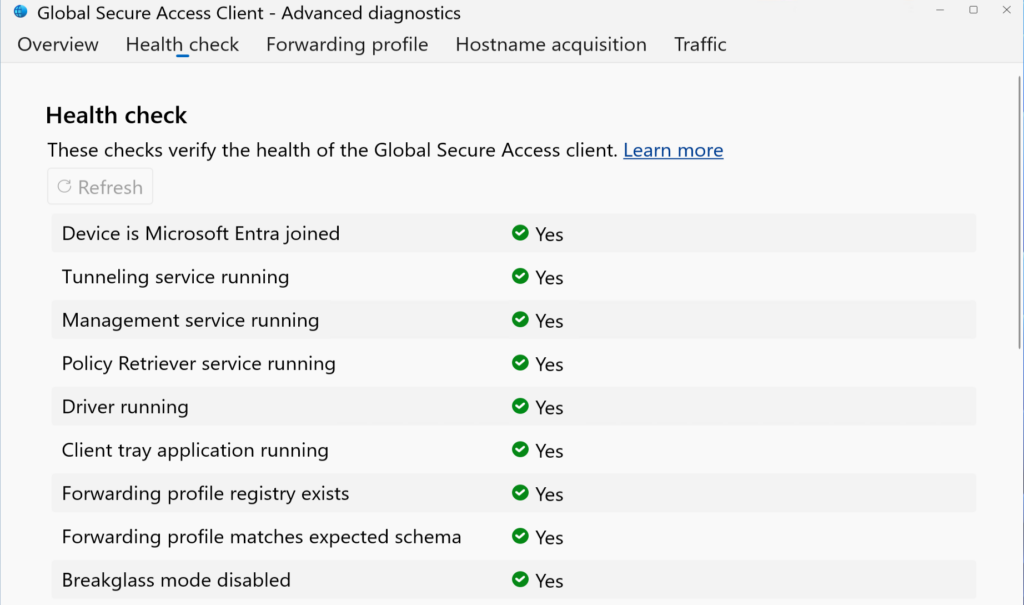Go to the Overview tab

click(57, 44)
